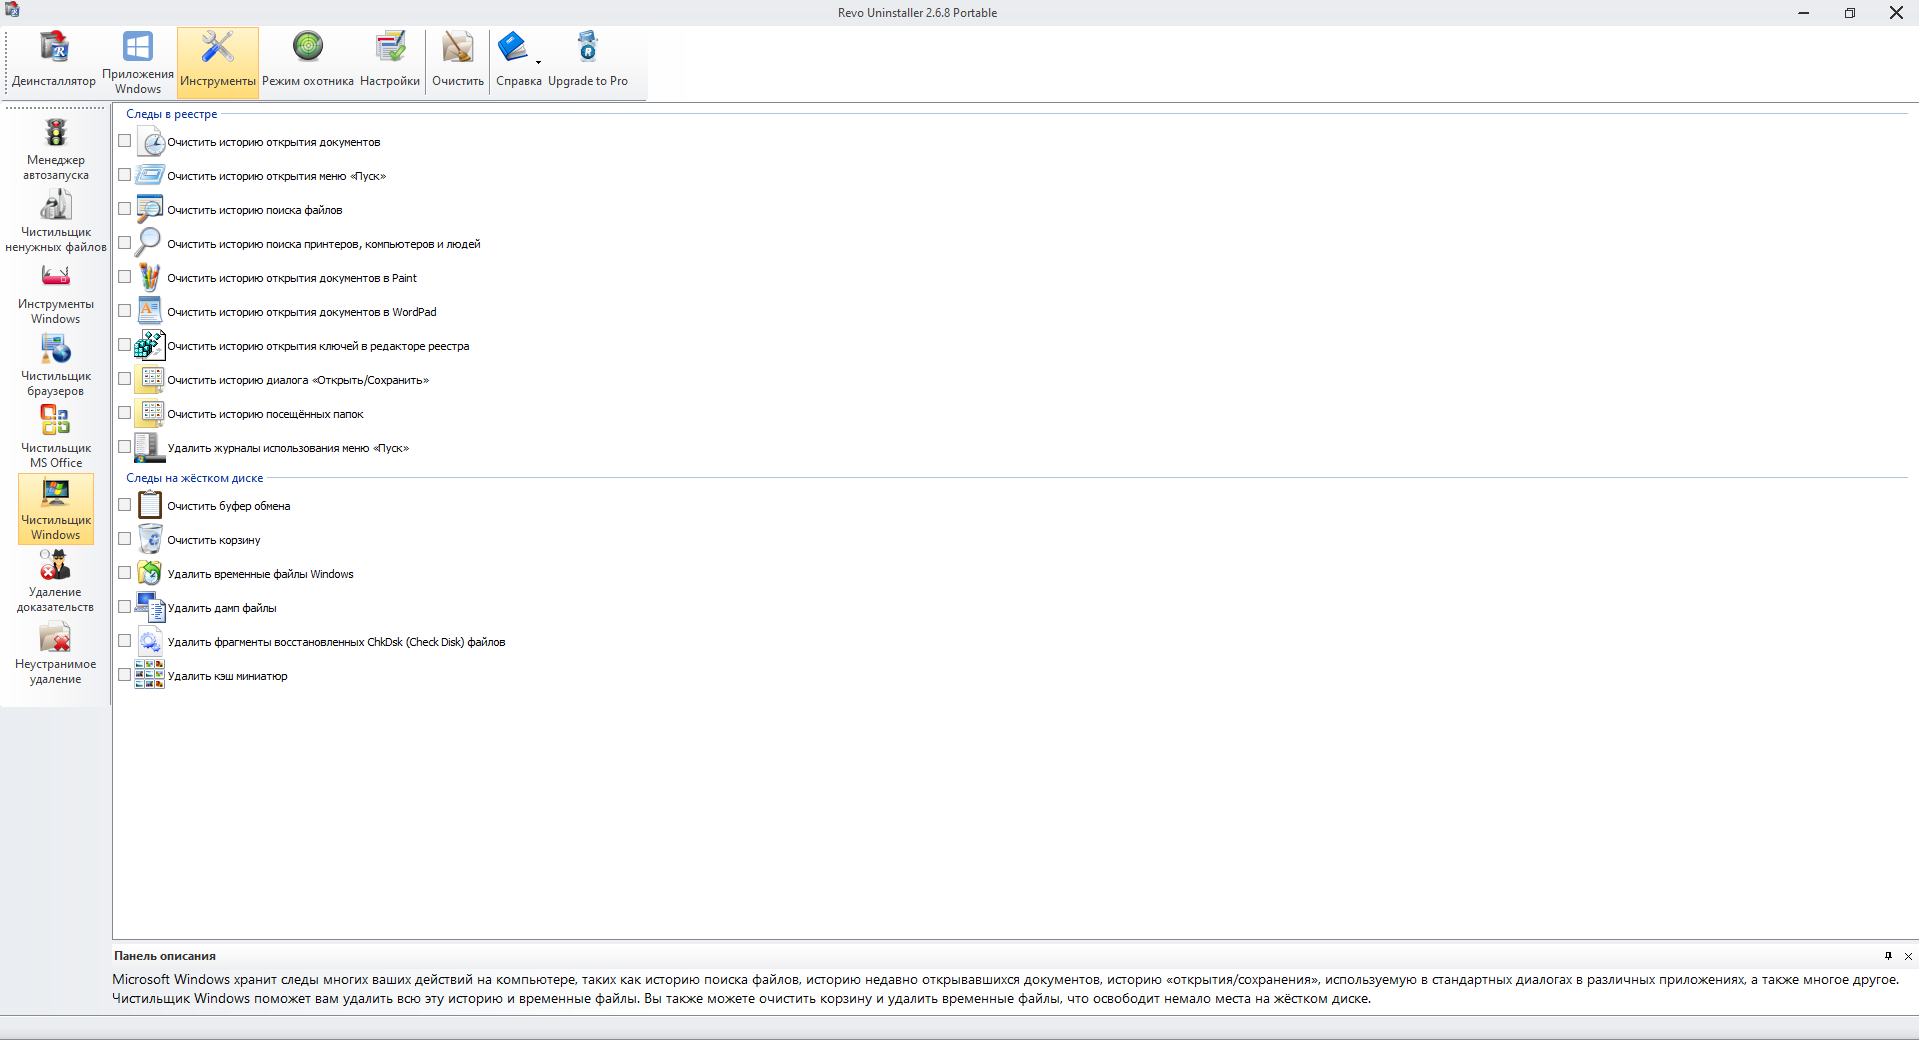Click Upgrade to Pro
Screen dimensions: 1919x1040
[588, 61]
